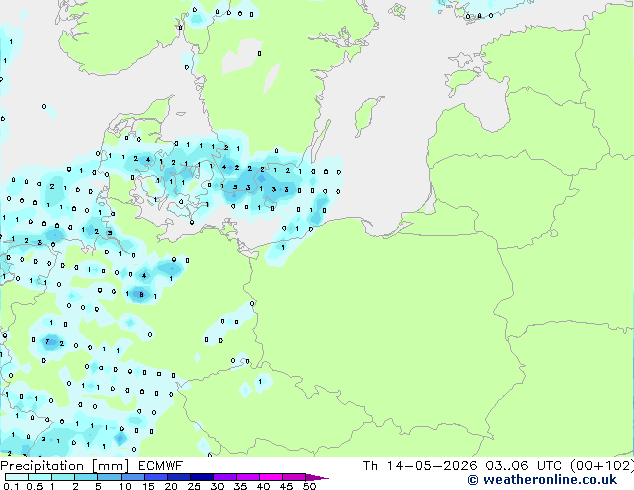The image size is (634, 490).
Task: Click the legend scale label '0.5'
Action: pyautogui.click(x=34, y=486)
